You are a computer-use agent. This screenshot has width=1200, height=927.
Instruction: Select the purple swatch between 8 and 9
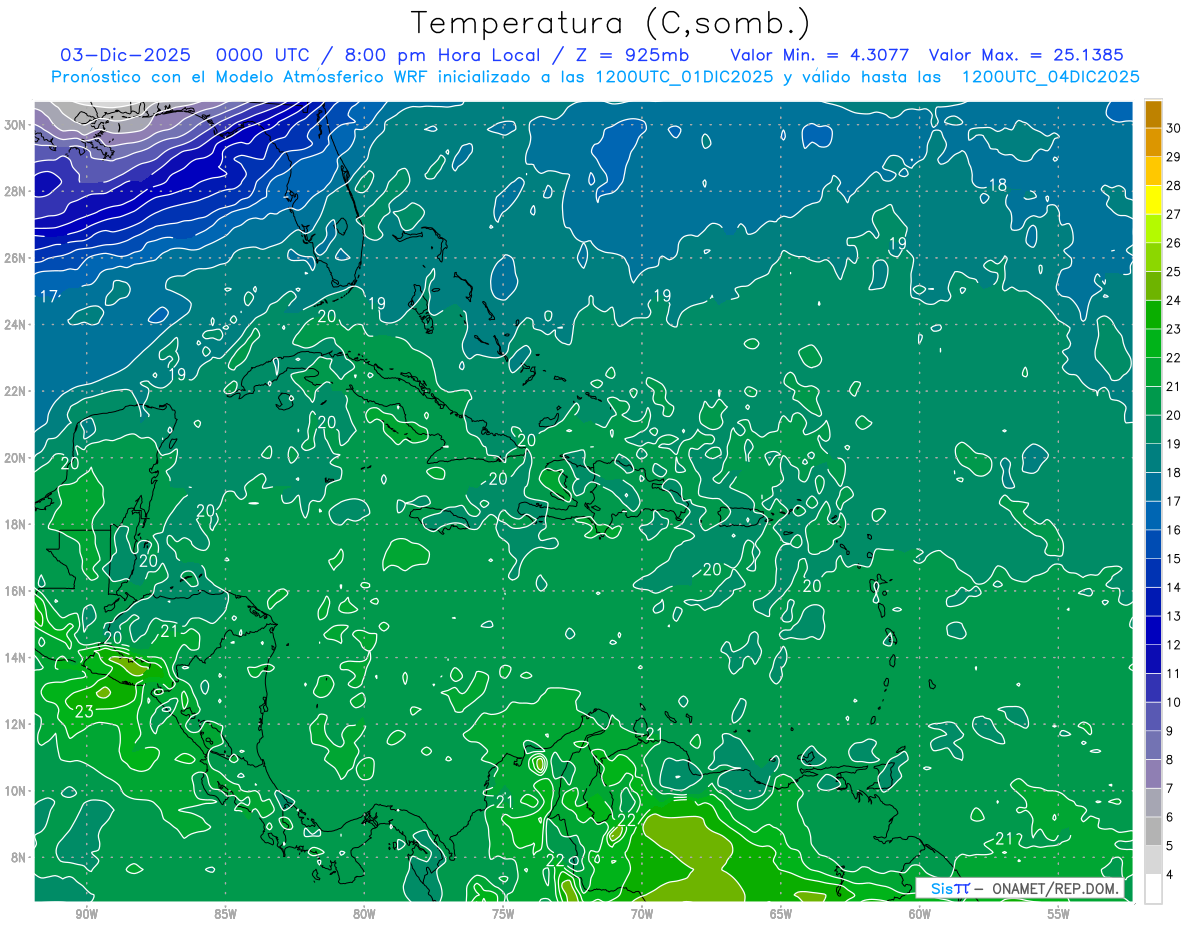pyautogui.click(x=1153, y=745)
